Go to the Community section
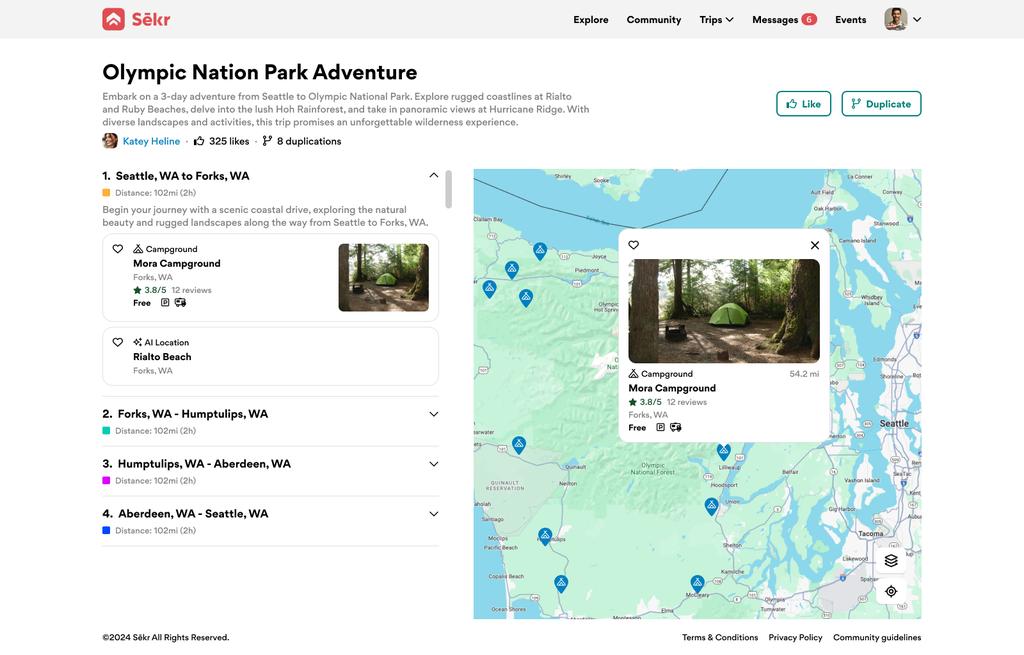1024x655 pixels. [654, 20]
